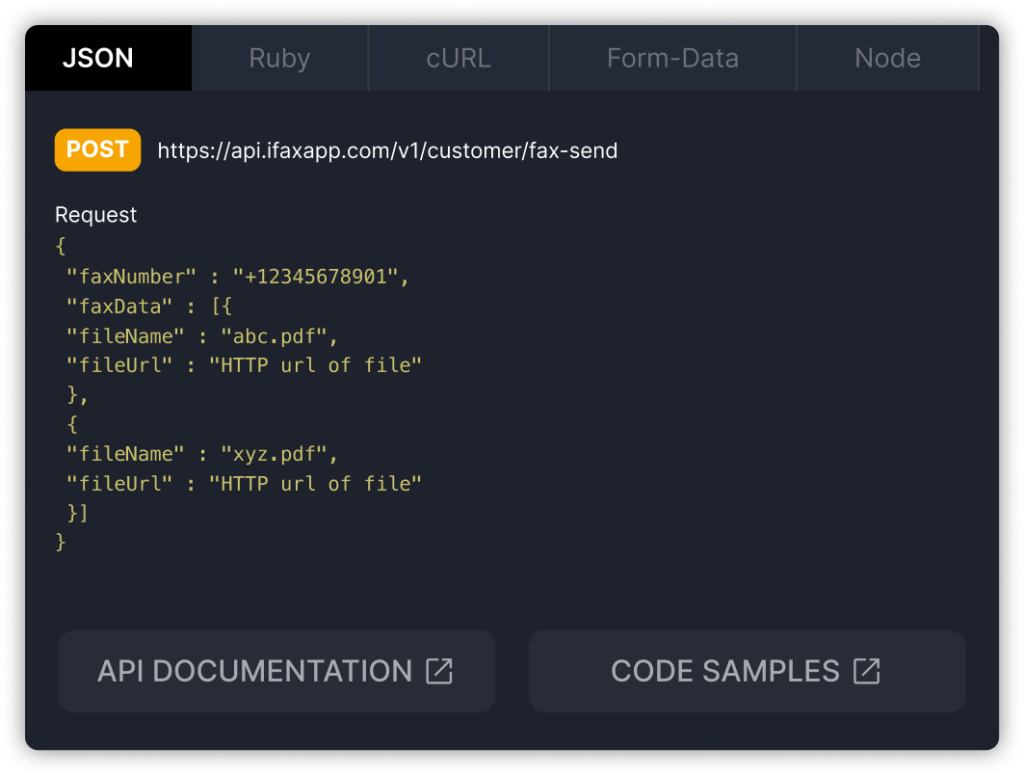Click the orange POST method badge
Image resolution: width=1024 pixels, height=775 pixels.
coord(97,150)
